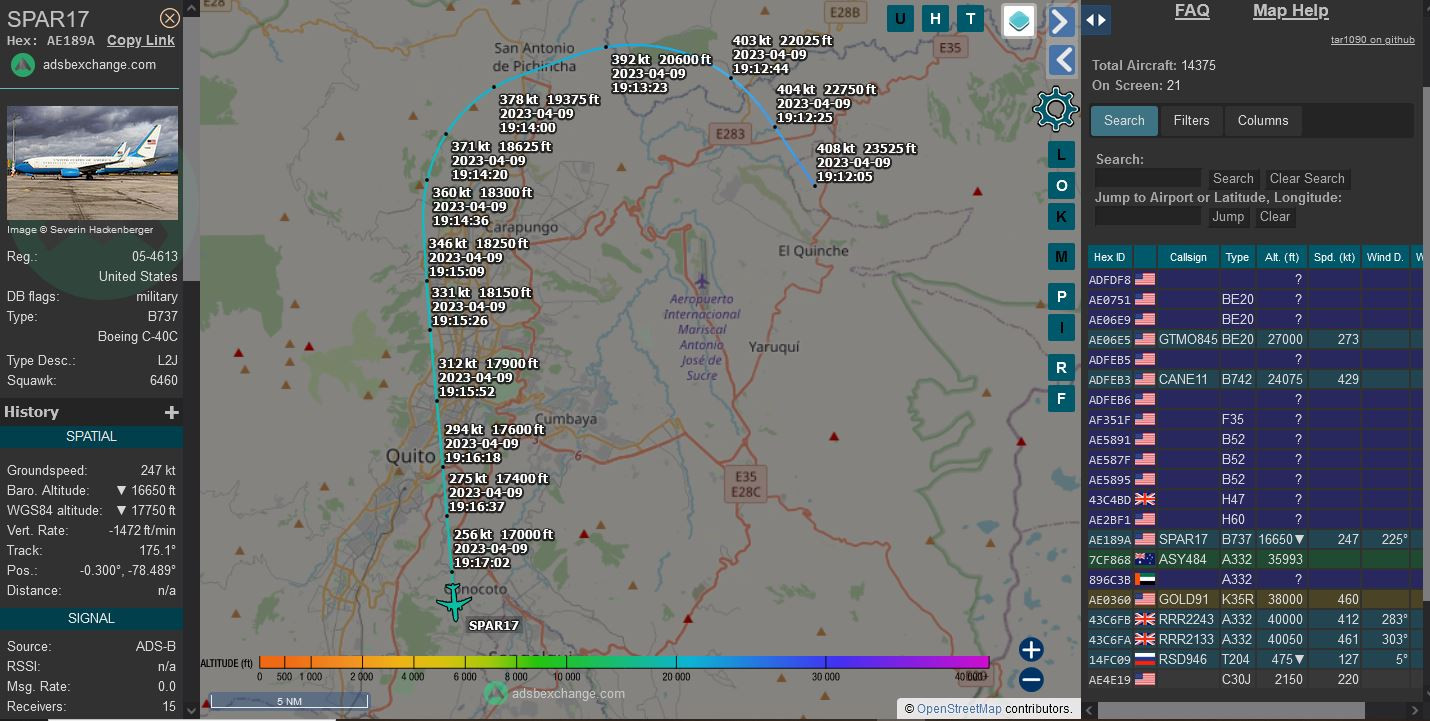Expand the History section plus sign
1430x721 pixels.
coord(171,412)
